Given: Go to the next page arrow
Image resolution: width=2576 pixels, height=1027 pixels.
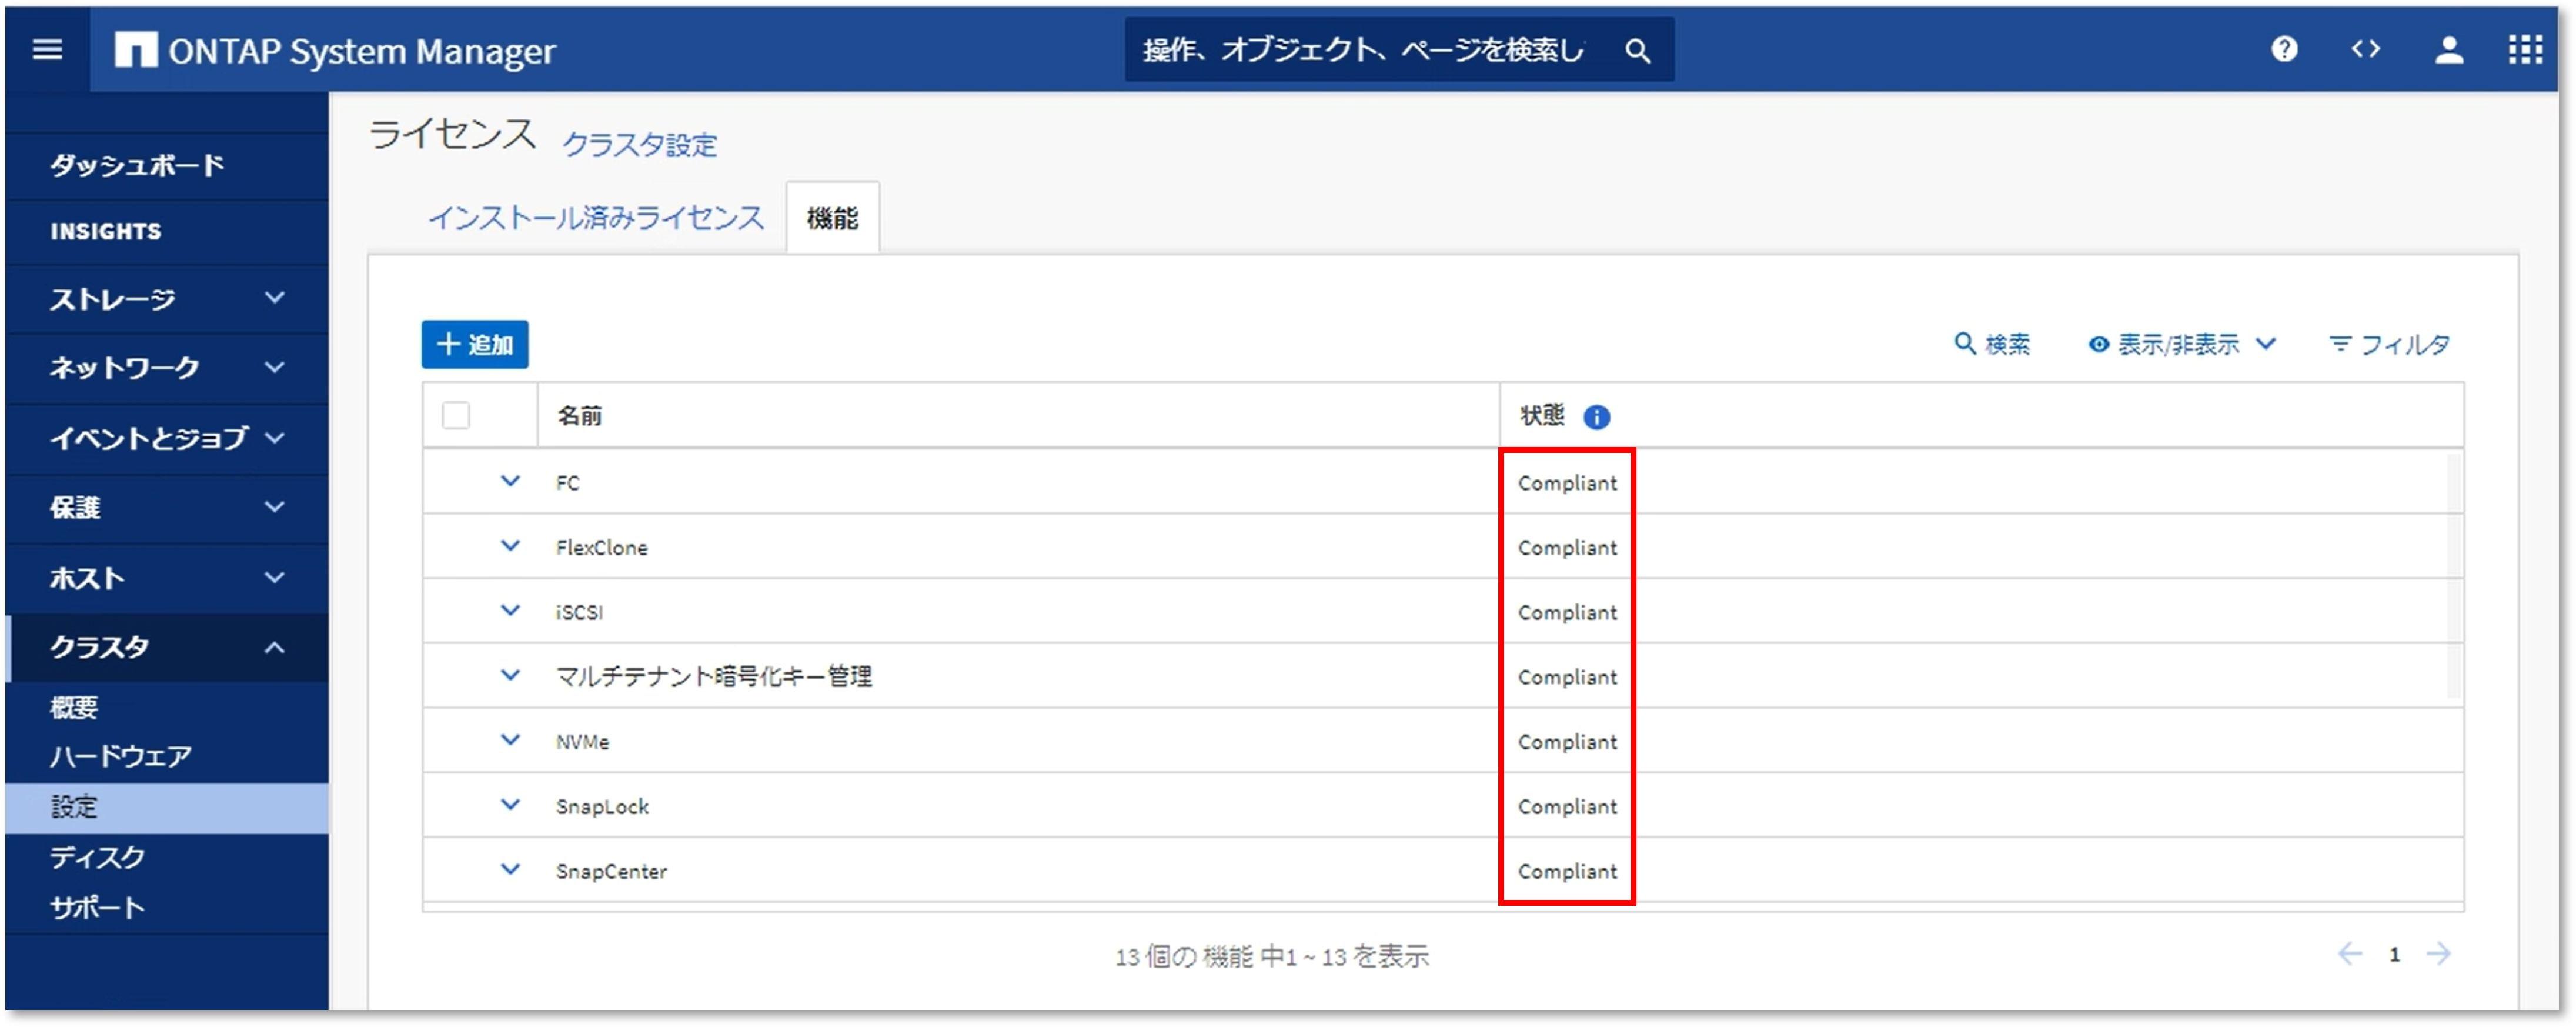Looking at the screenshot, I should click(2439, 954).
